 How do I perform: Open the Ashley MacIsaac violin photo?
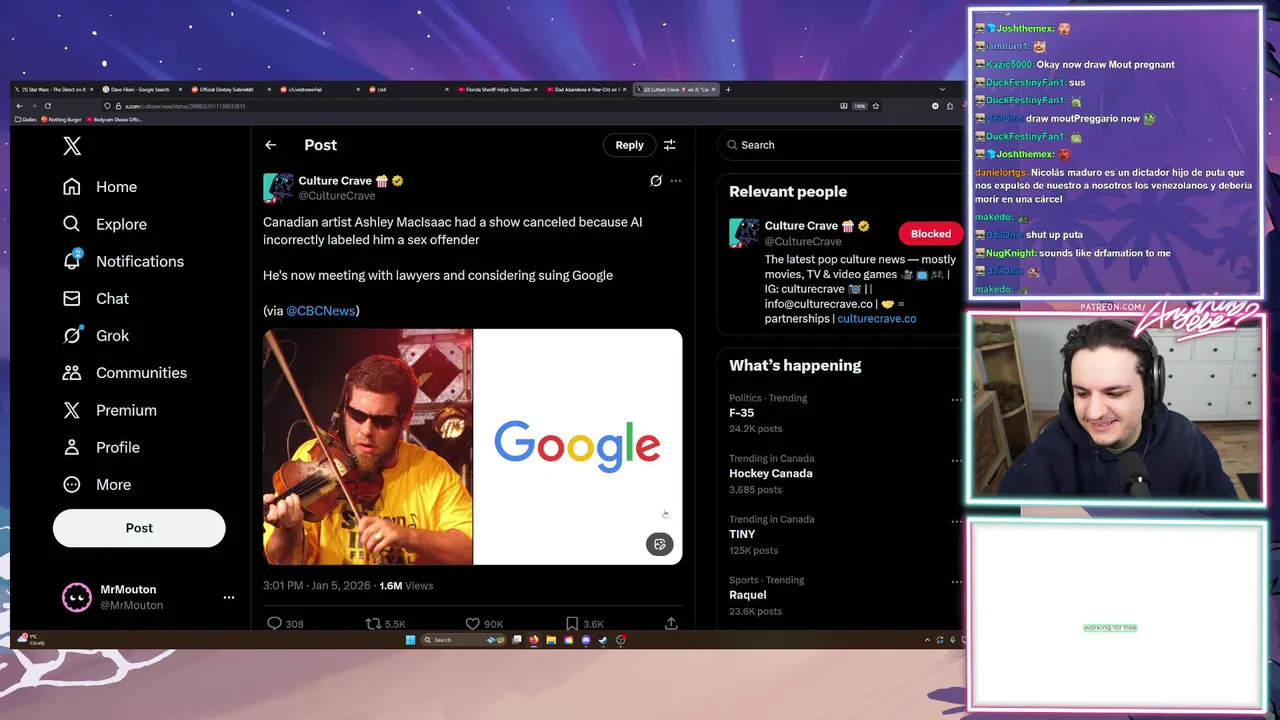point(368,447)
